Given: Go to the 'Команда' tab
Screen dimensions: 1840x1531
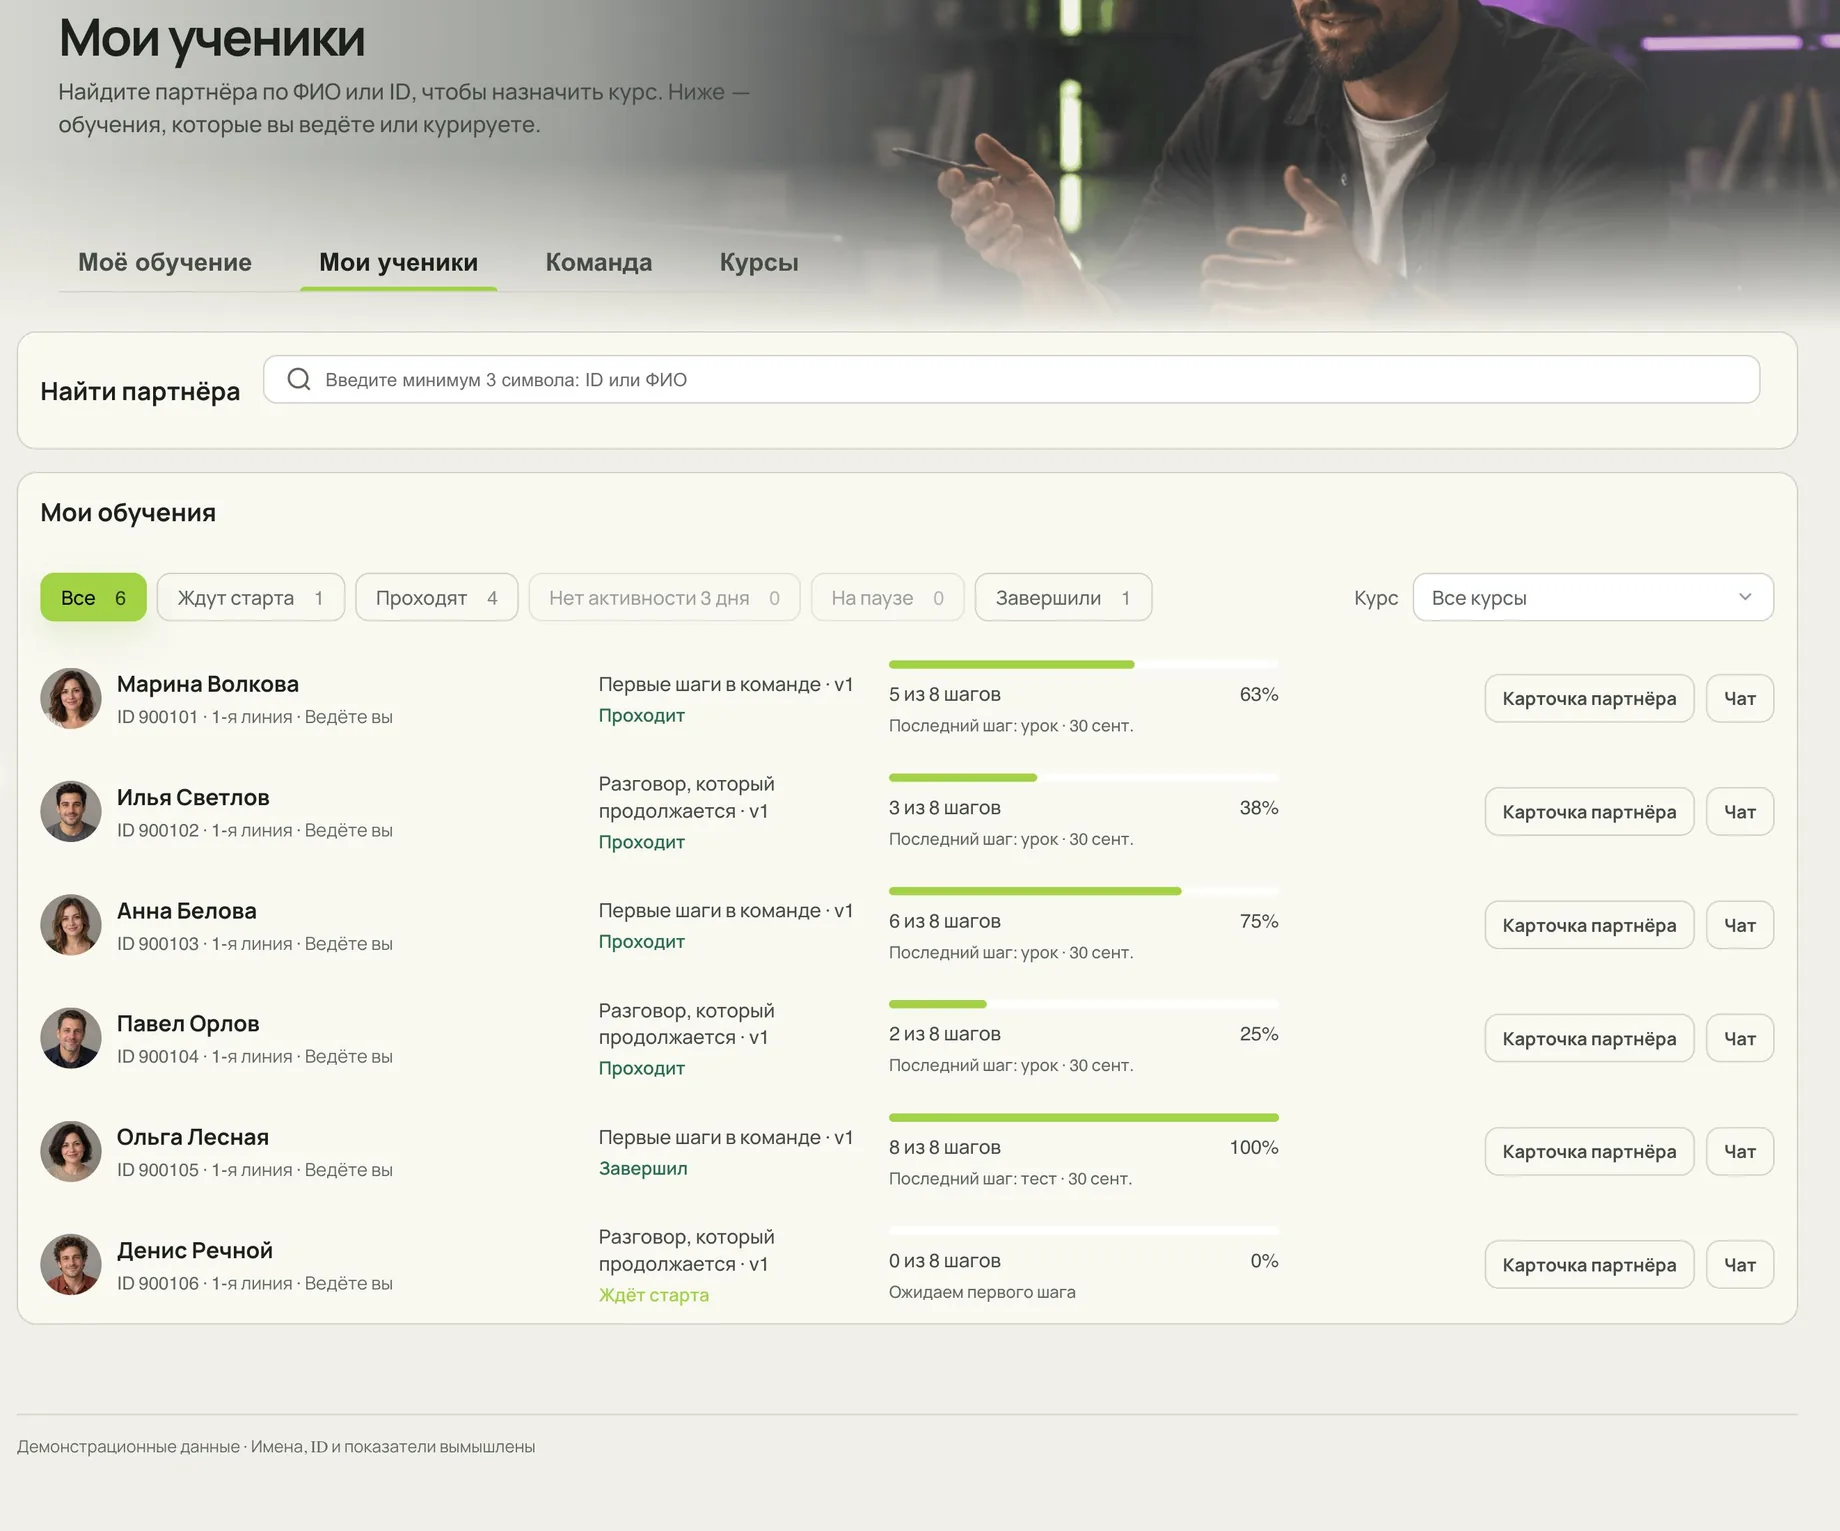Looking at the screenshot, I should pos(599,262).
